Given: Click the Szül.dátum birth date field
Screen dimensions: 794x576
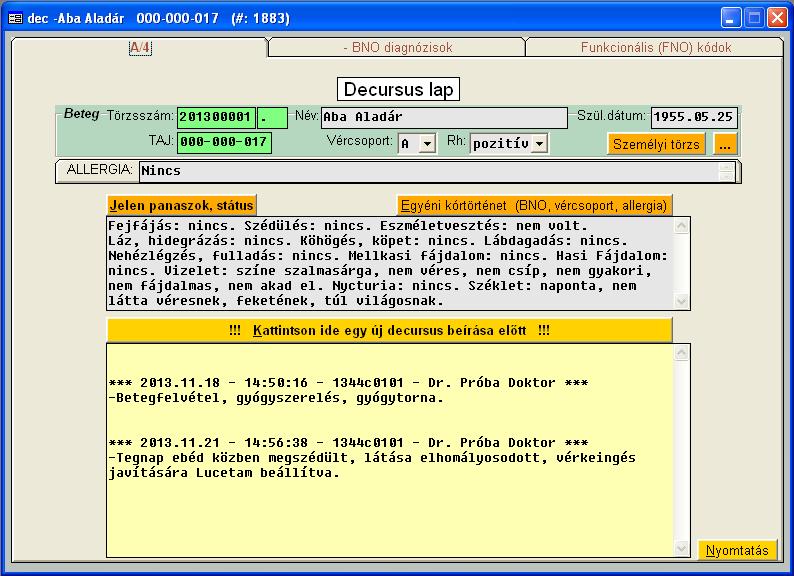Looking at the screenshot, I should pyautogui.click(x=695, y=117).
